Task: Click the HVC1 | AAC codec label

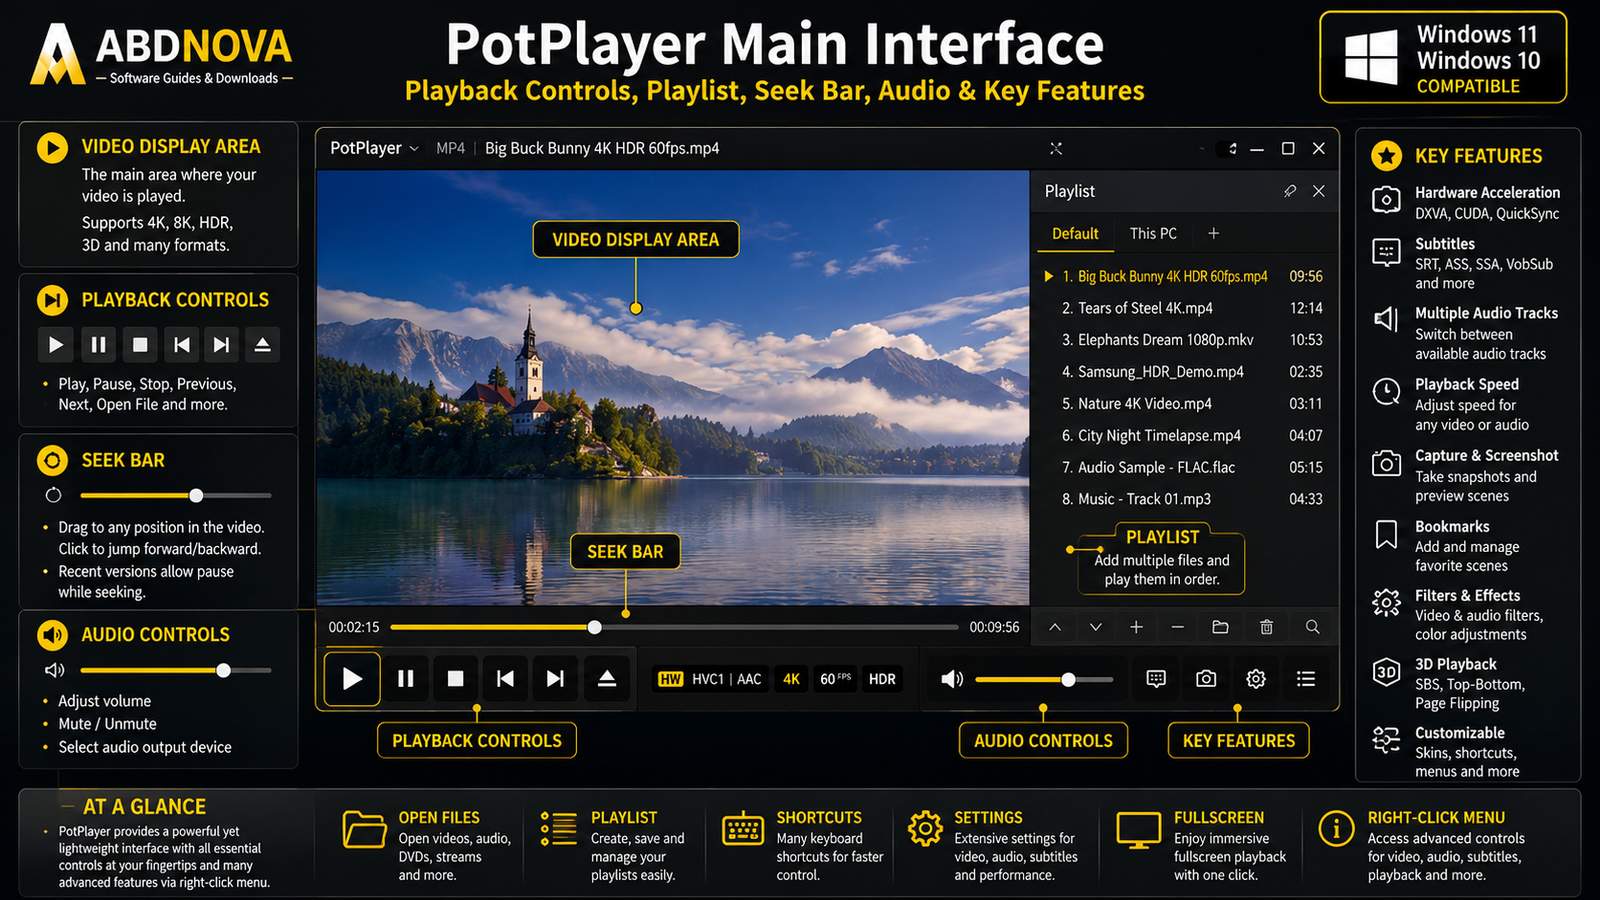Action: tap(727, 679)
